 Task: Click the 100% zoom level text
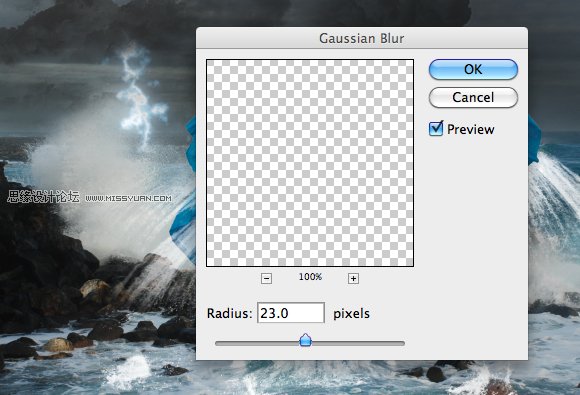[x=310, y=277]
